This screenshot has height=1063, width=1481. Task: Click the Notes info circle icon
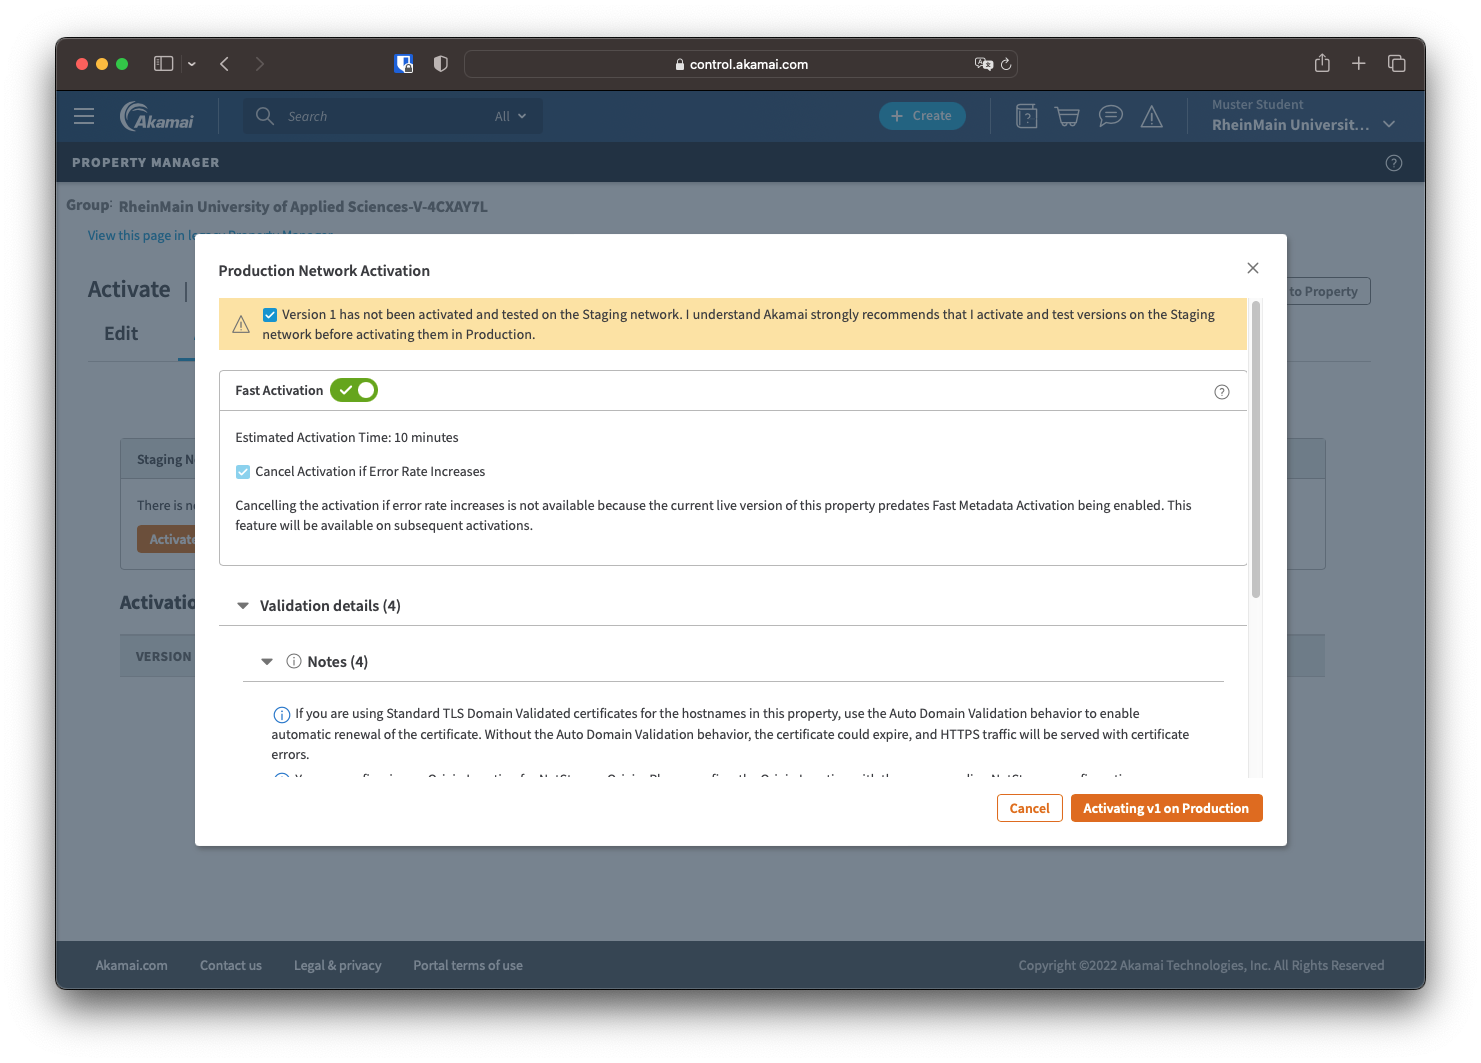pos(294,661)
